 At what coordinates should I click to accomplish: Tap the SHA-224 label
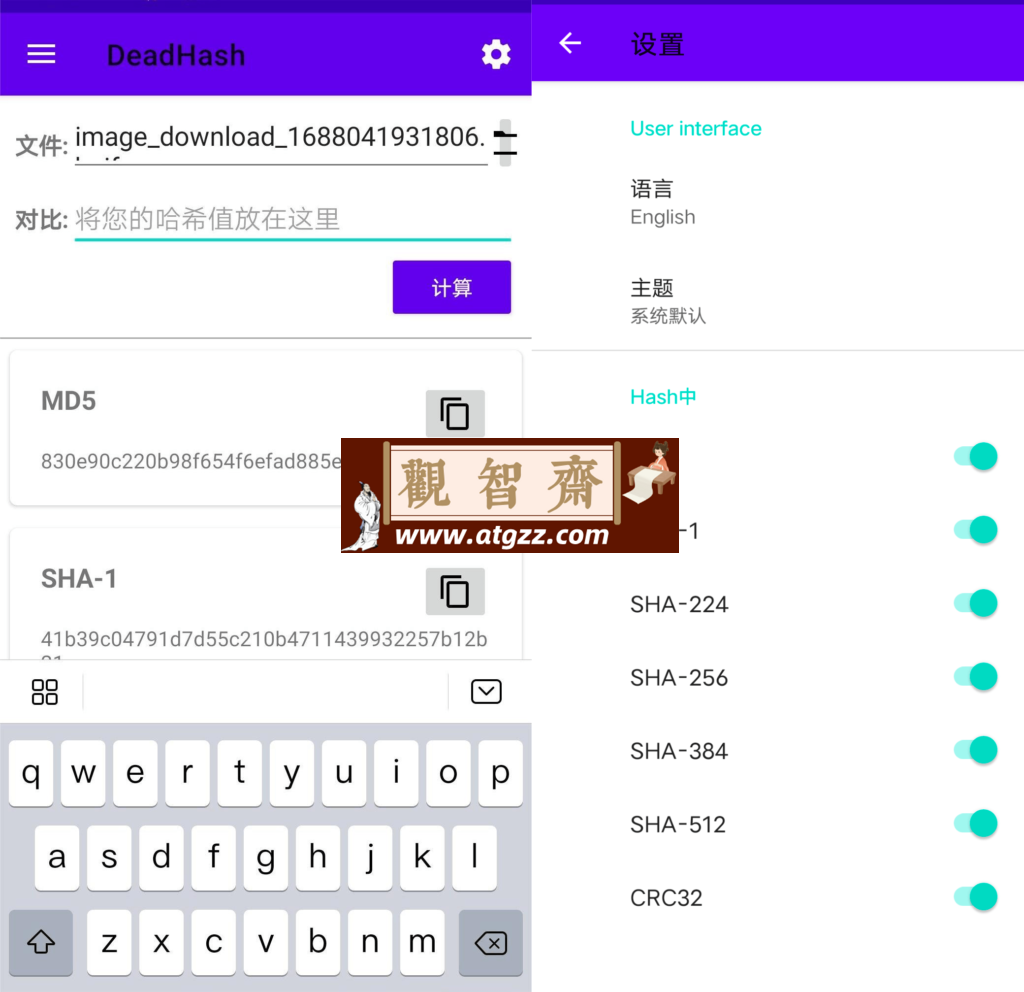(x=679, y=605)
